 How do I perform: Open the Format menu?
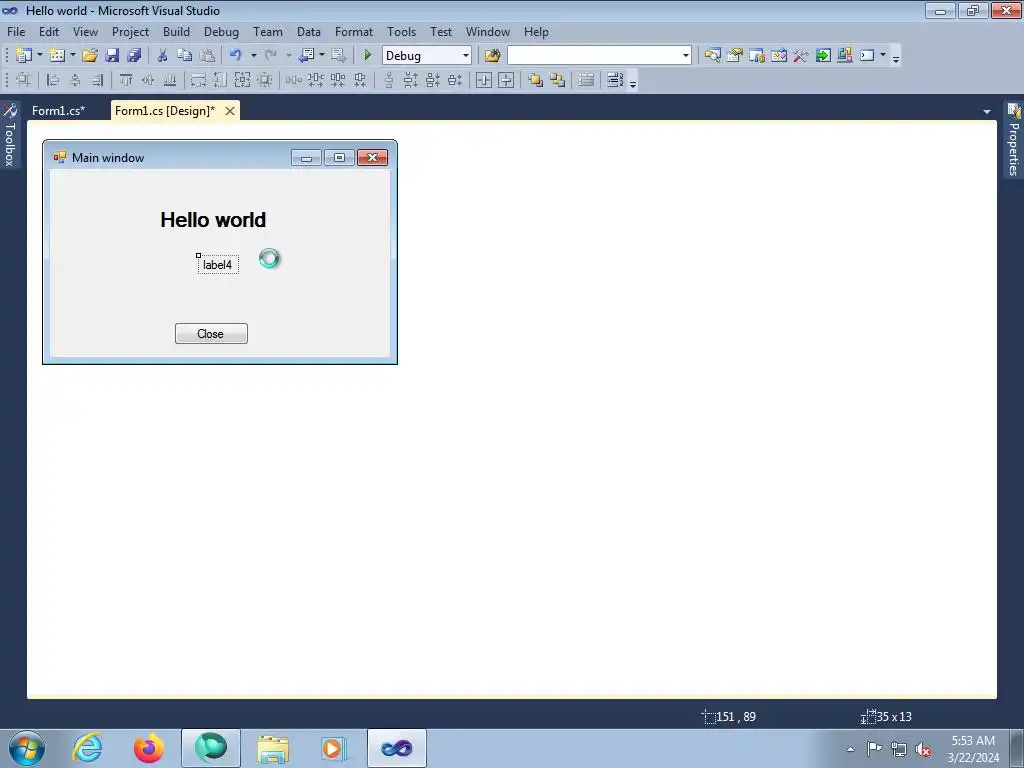[x=354, y=31]
